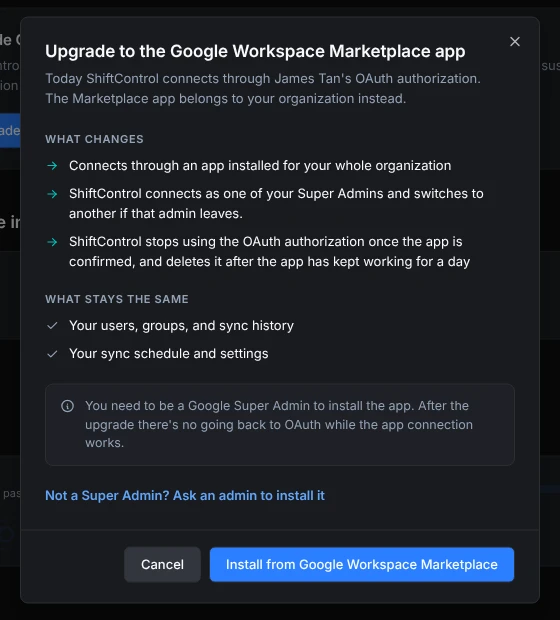The height and width of the screenshot is (620, 560).
Task: Click text 'ShiftControl connects as one of your Super Admins'
Action: (x=226, y=193)
